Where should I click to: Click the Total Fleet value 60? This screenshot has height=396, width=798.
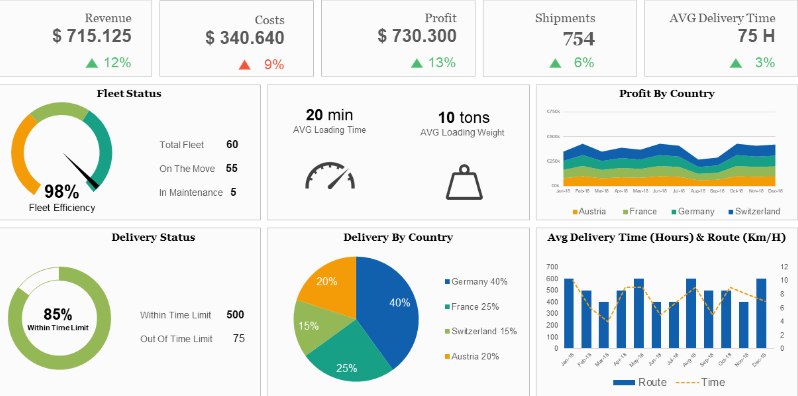[232, 145]
